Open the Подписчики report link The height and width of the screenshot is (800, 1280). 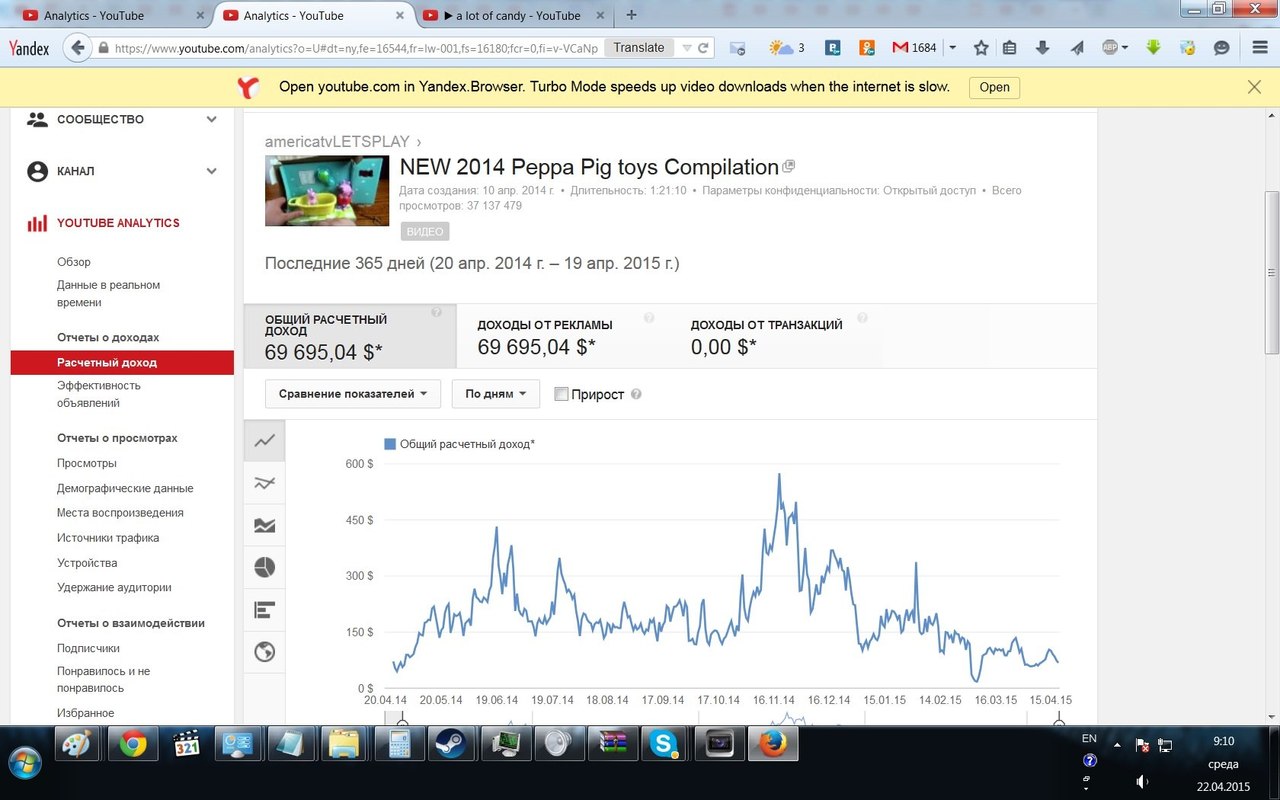[x=88, y=648]
